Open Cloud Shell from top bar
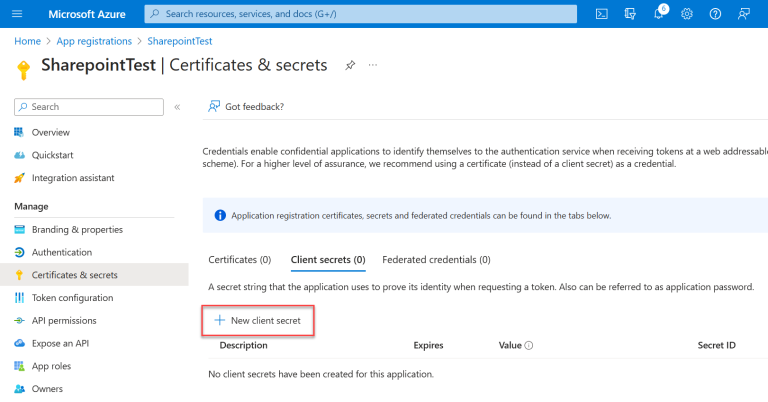 coord(601,14)
